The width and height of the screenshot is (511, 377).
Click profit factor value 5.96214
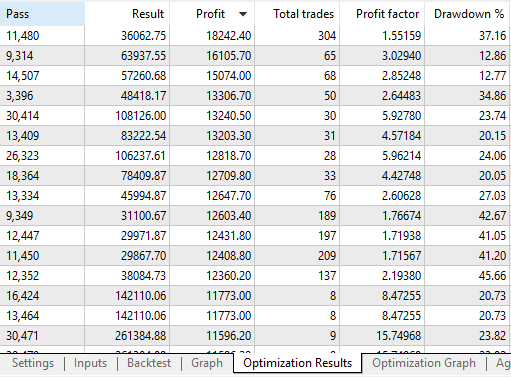click(402, 156)
